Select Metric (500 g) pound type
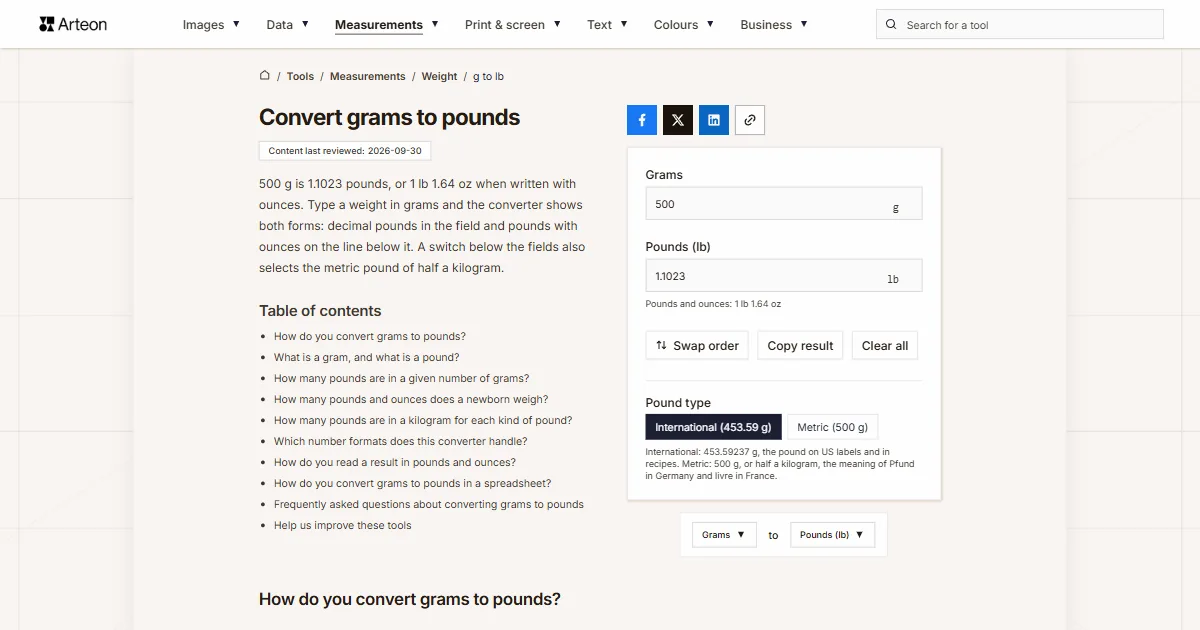Screen dimensions: 1200x630 coord(833,427)
